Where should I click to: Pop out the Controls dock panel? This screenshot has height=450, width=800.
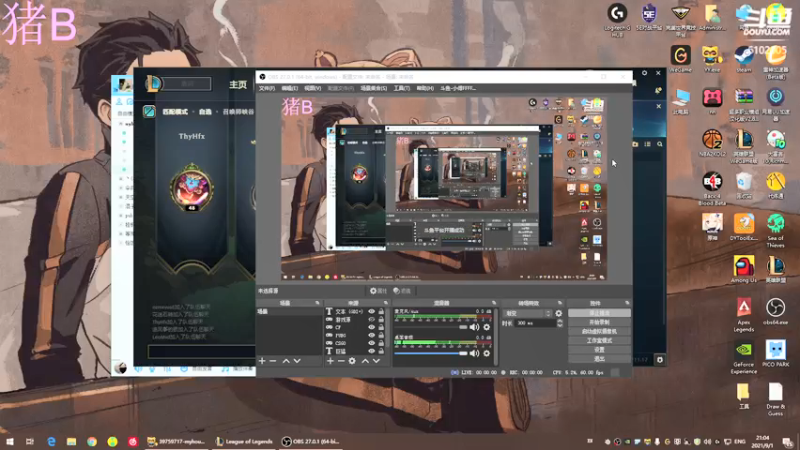[627, 303]
